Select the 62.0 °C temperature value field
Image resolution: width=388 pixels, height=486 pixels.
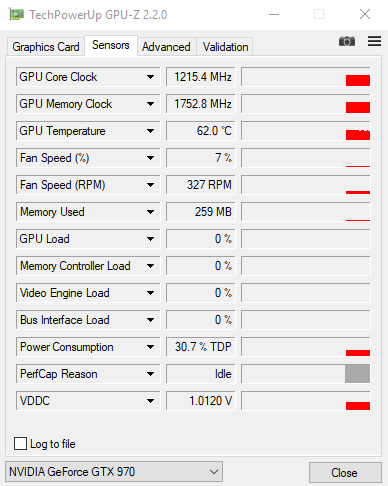[201, 131]
